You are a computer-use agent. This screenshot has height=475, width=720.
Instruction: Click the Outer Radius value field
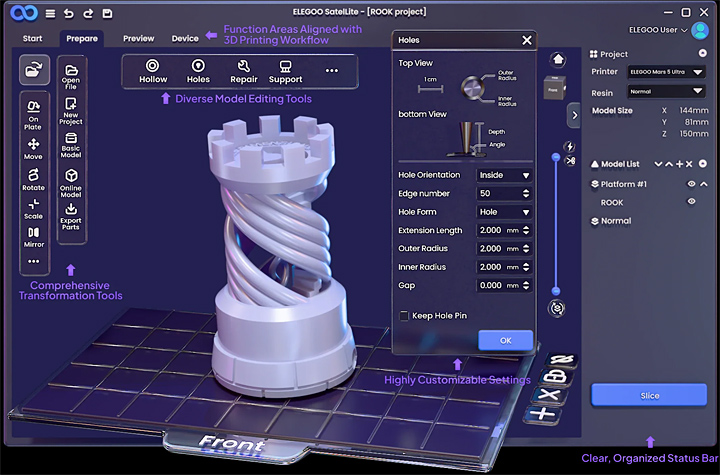tap(500, 249)
